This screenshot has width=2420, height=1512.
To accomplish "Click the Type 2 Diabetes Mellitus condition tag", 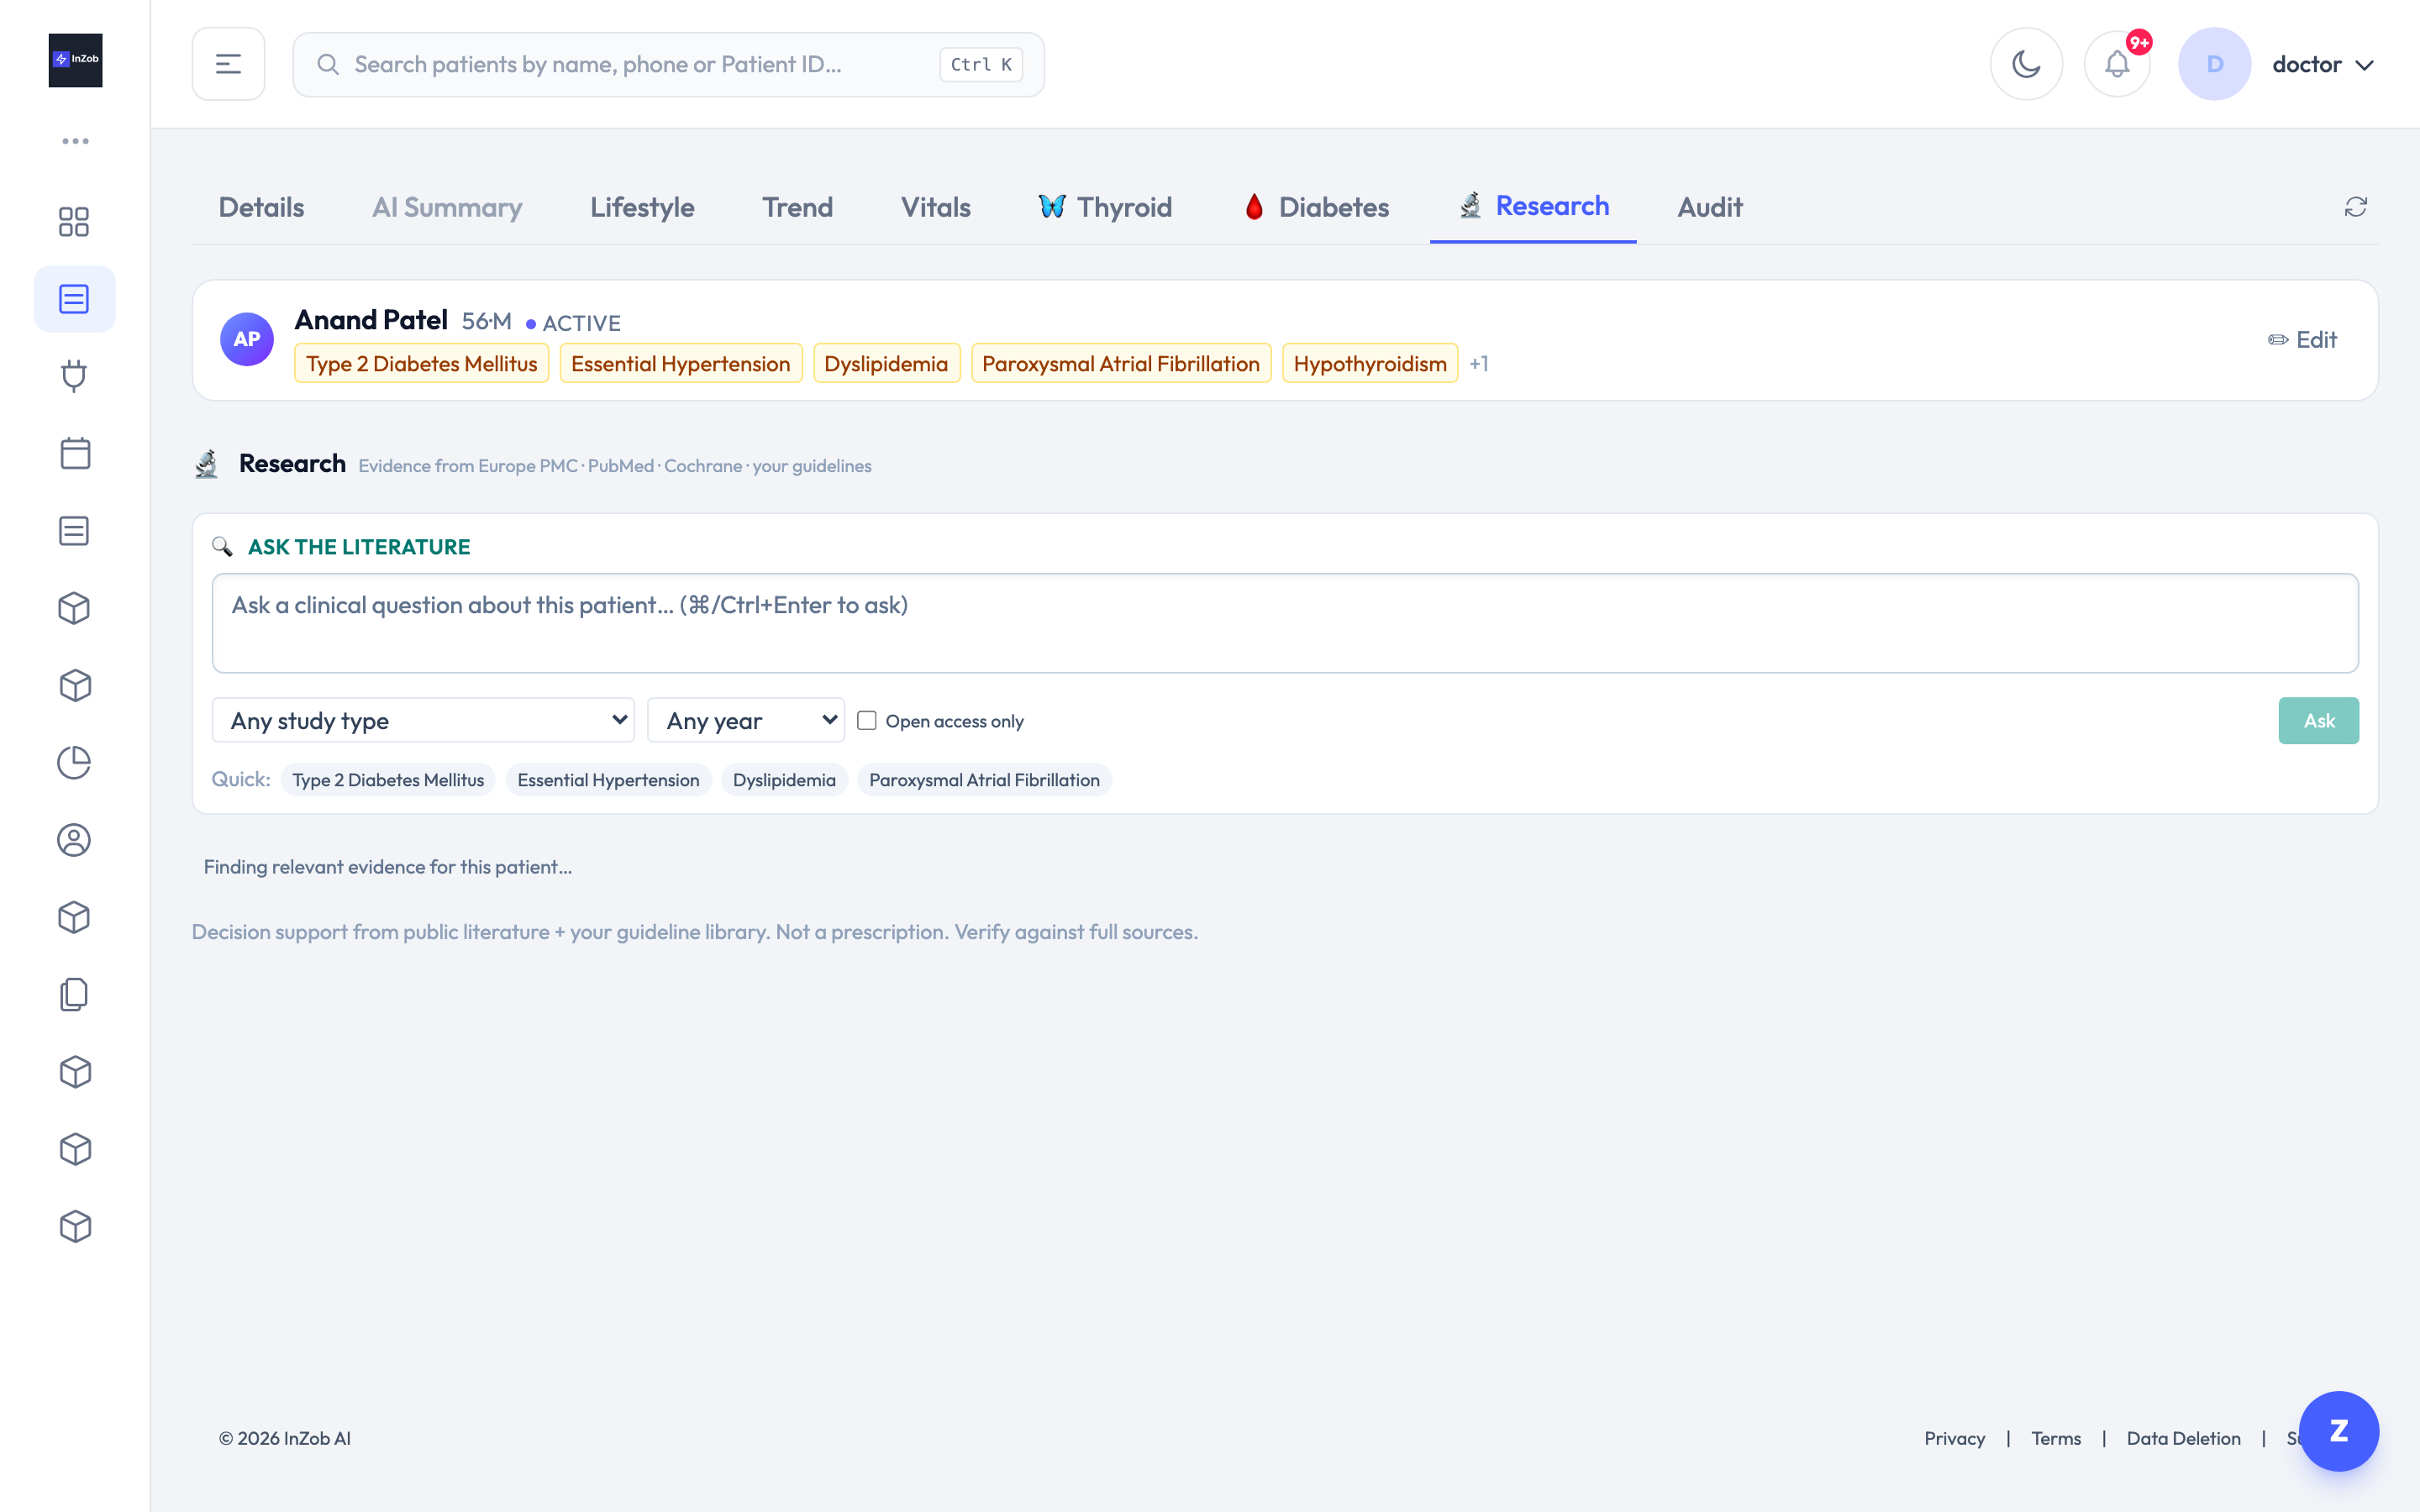I will 421,363.
